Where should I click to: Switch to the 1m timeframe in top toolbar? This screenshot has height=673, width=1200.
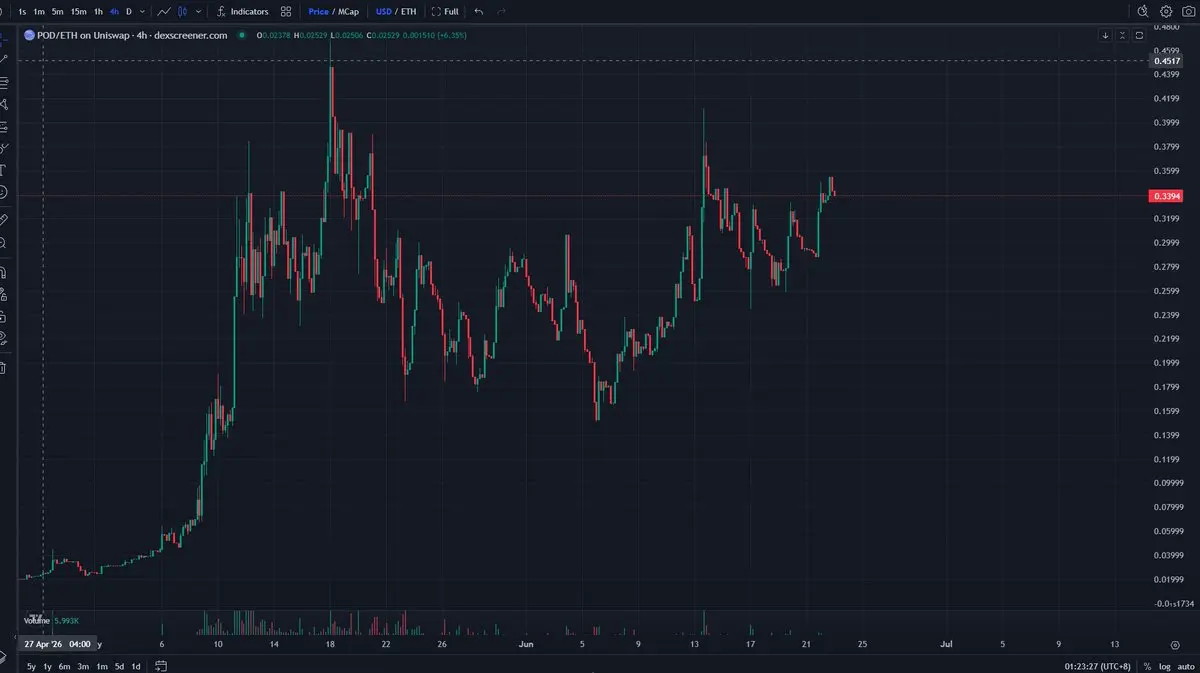pos(39,12)
